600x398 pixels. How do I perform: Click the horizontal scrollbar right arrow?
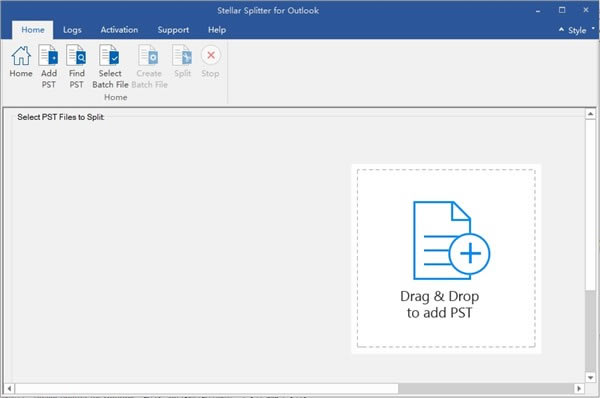tap(579, 388)
